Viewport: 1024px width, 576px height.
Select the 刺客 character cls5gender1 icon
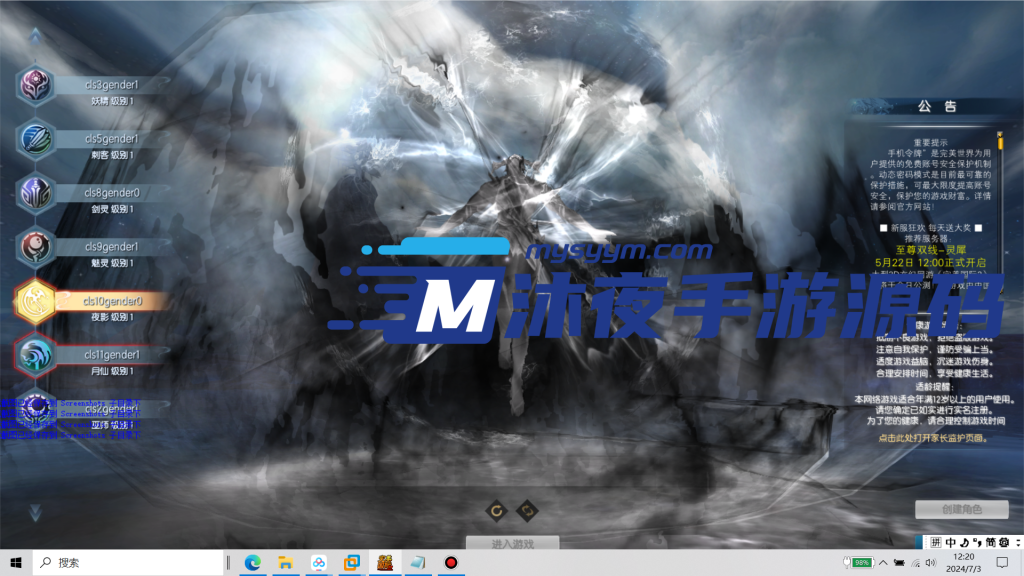coord(36,138)
